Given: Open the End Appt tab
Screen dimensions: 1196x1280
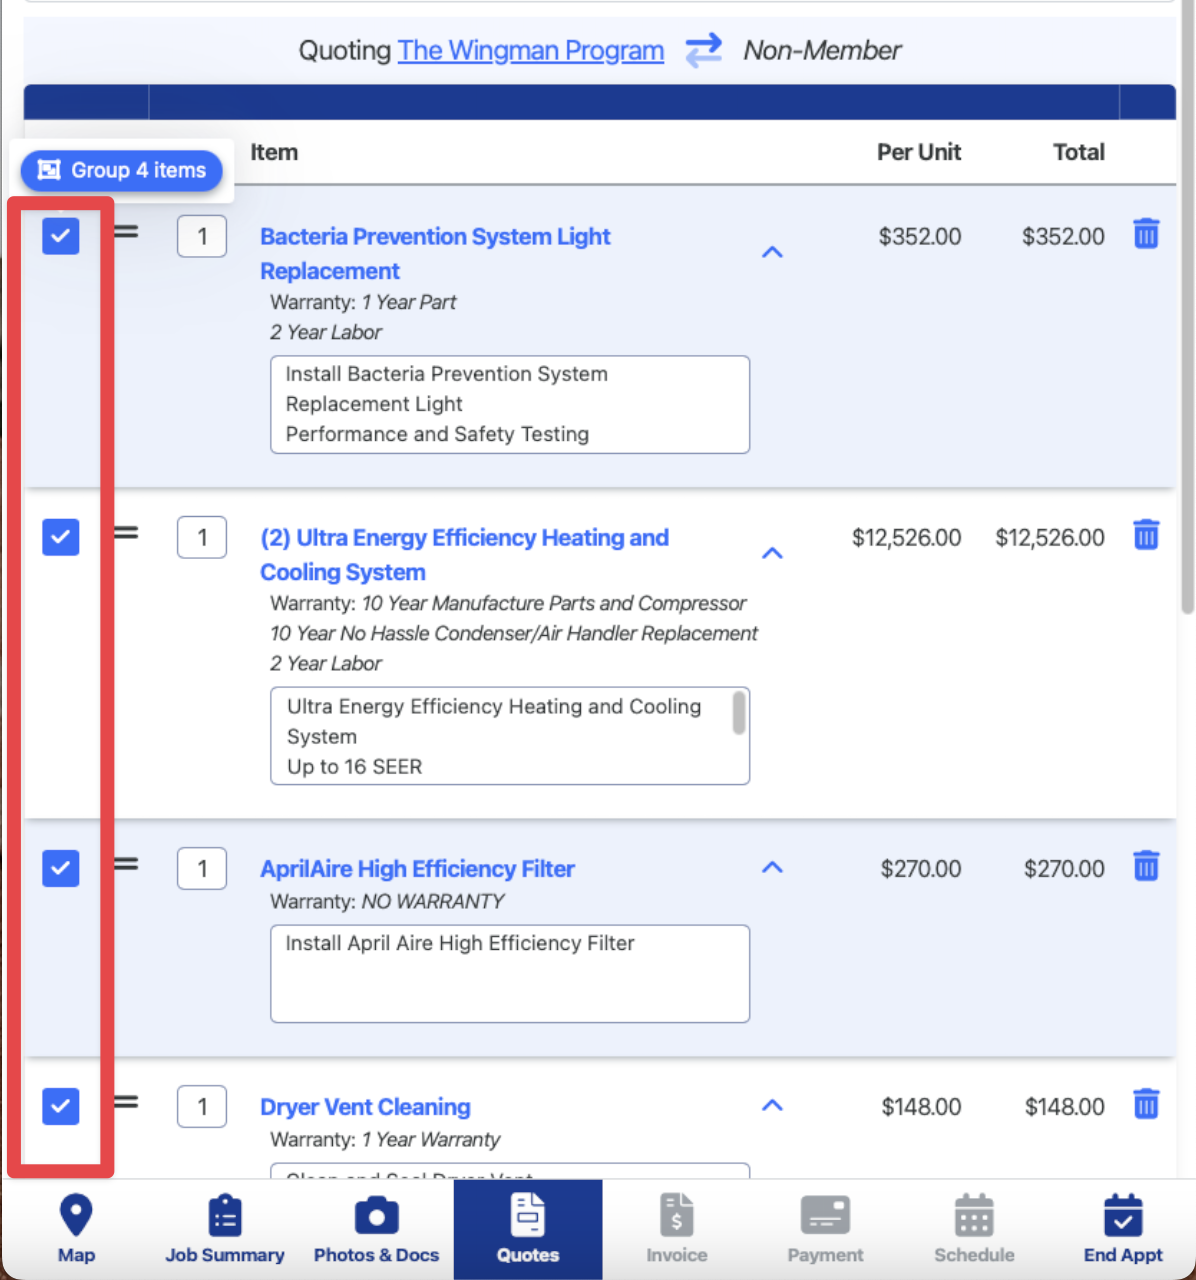Looking at the screenshot, I should (1123, 1229).
